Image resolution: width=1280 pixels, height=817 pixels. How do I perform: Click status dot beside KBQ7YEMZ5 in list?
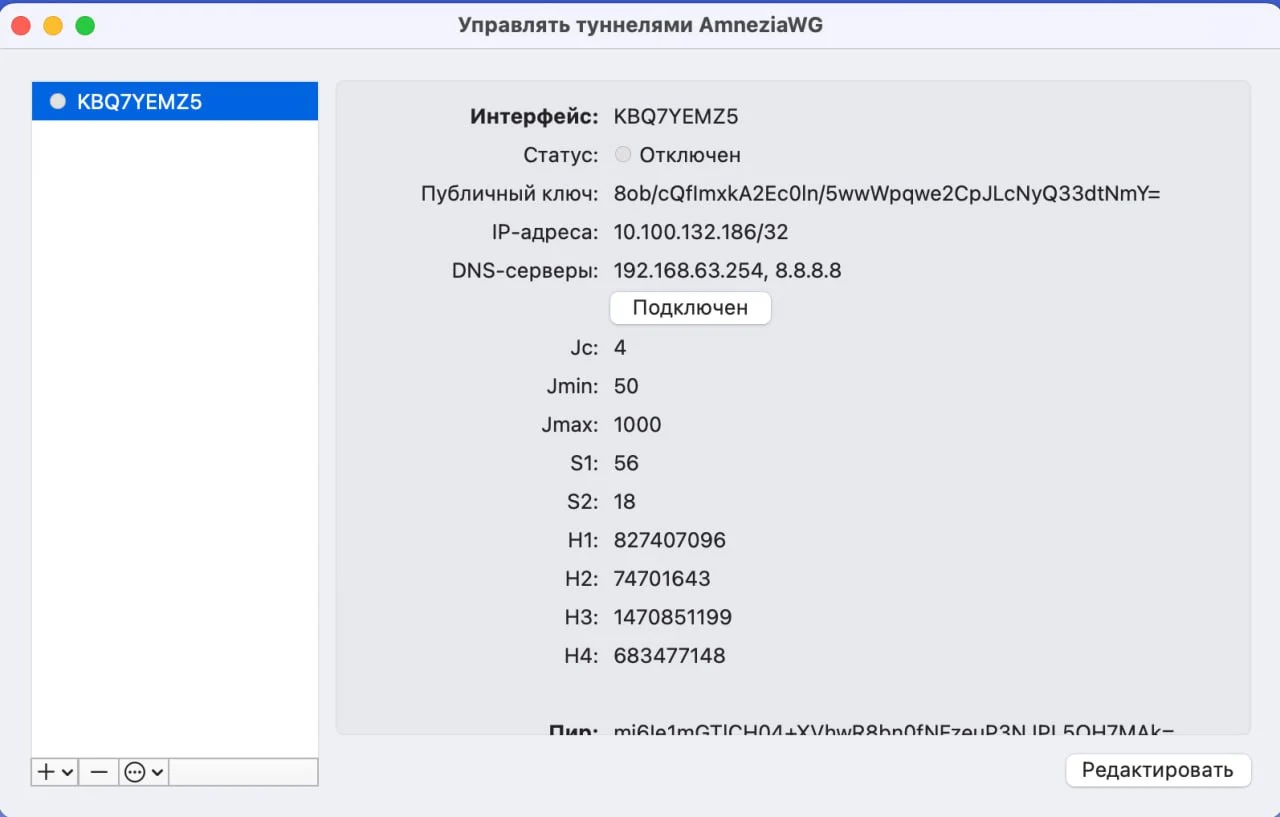point(58,101)
